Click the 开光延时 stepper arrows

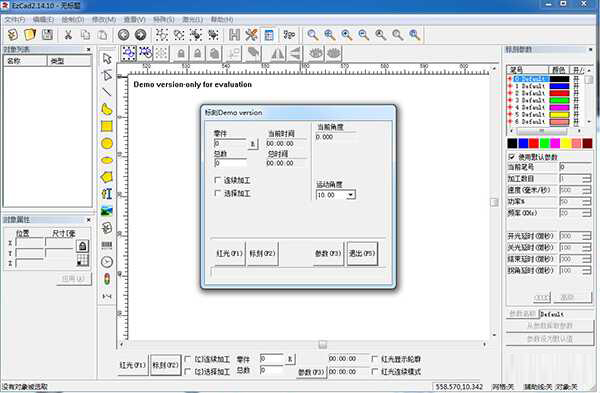[587, 236]
